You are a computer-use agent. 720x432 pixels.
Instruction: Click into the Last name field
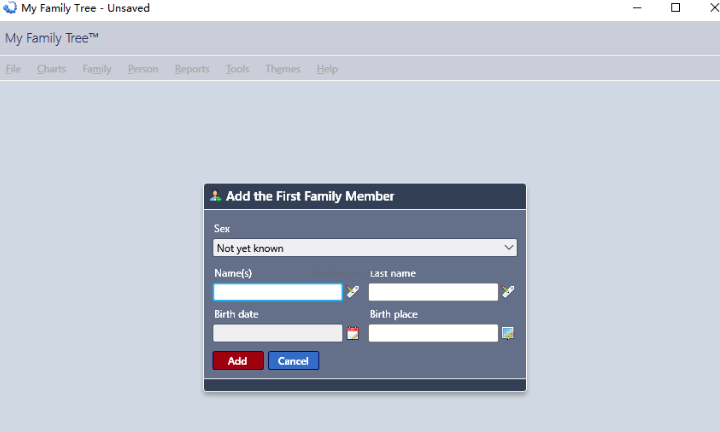[x=433, y=292]
